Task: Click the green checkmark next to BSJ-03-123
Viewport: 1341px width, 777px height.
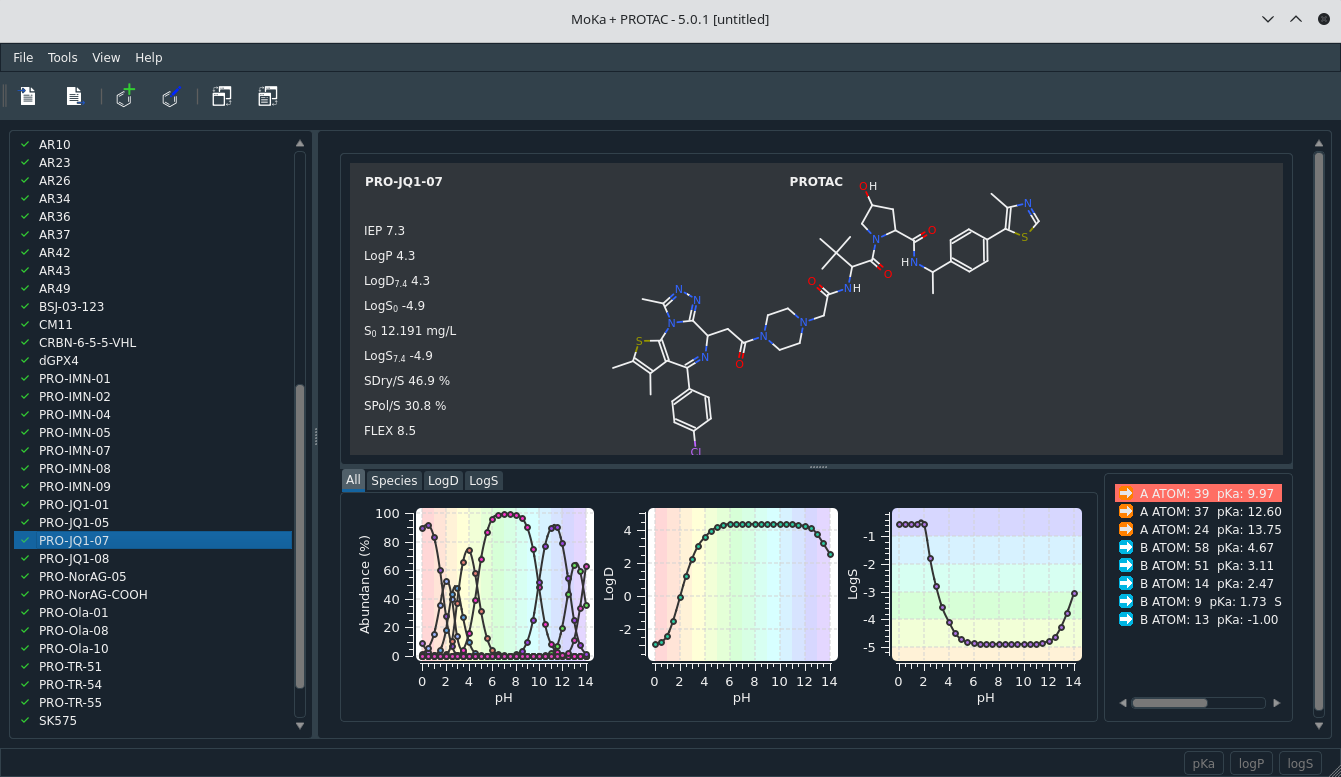Action: tap(25, 306)
